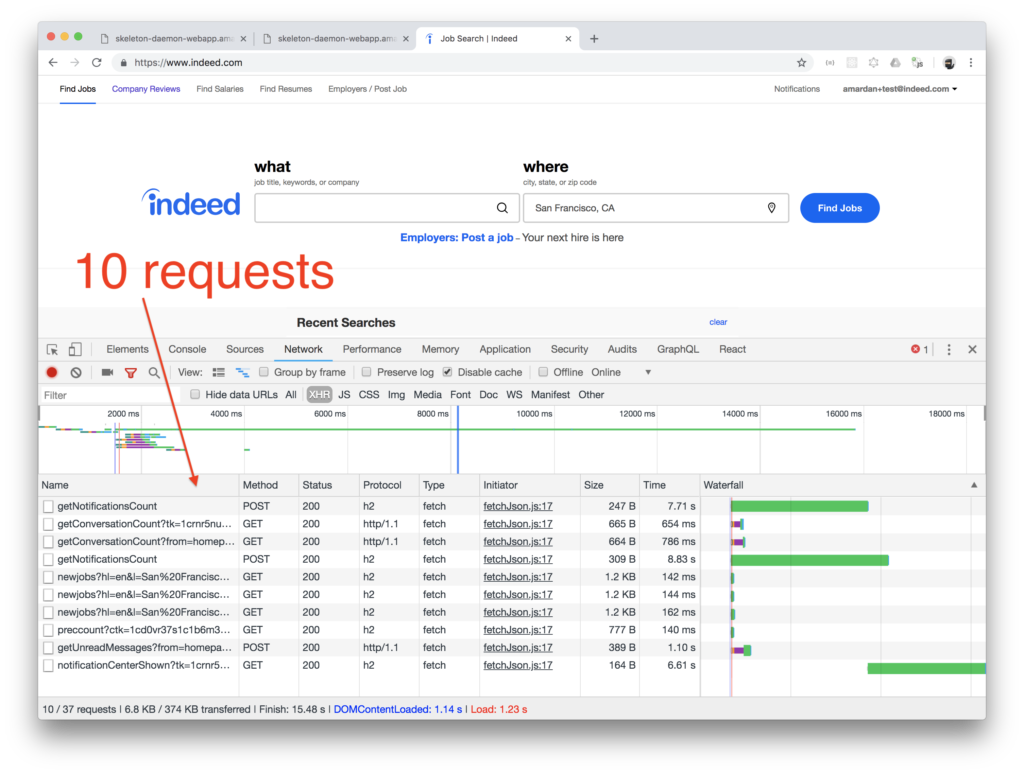Reload the Indeed page
Viewport: 1024px width, 774px height.
tap(97, 63)
